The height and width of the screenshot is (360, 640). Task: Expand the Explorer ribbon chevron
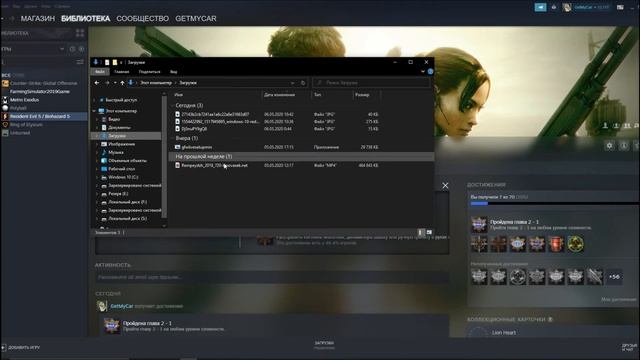click(x=423, y=71)
